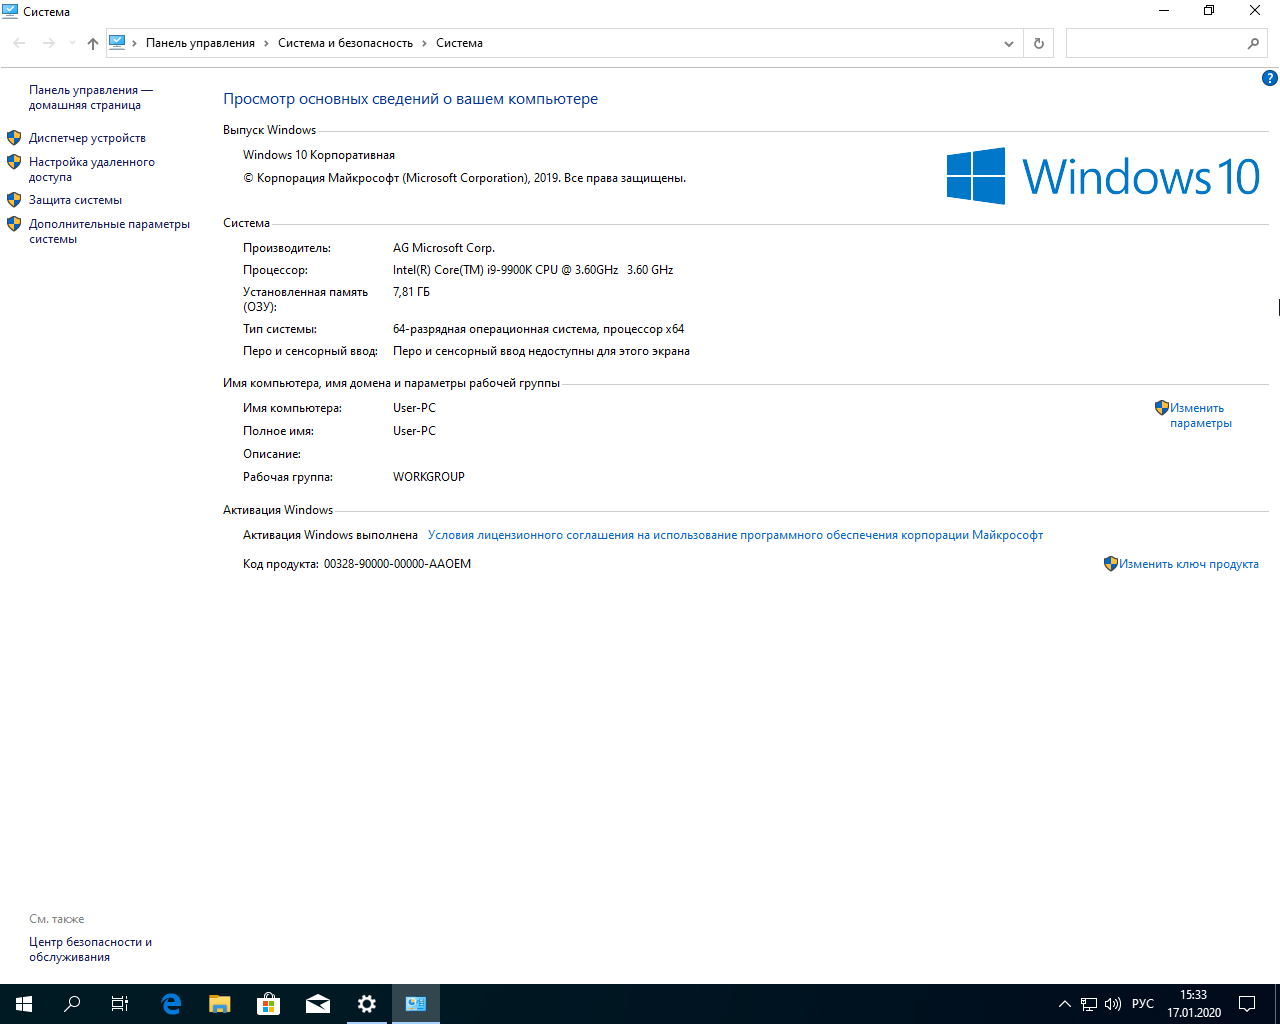Click the 'WORKGROUP' workgroup value

(x=429, y=477)
